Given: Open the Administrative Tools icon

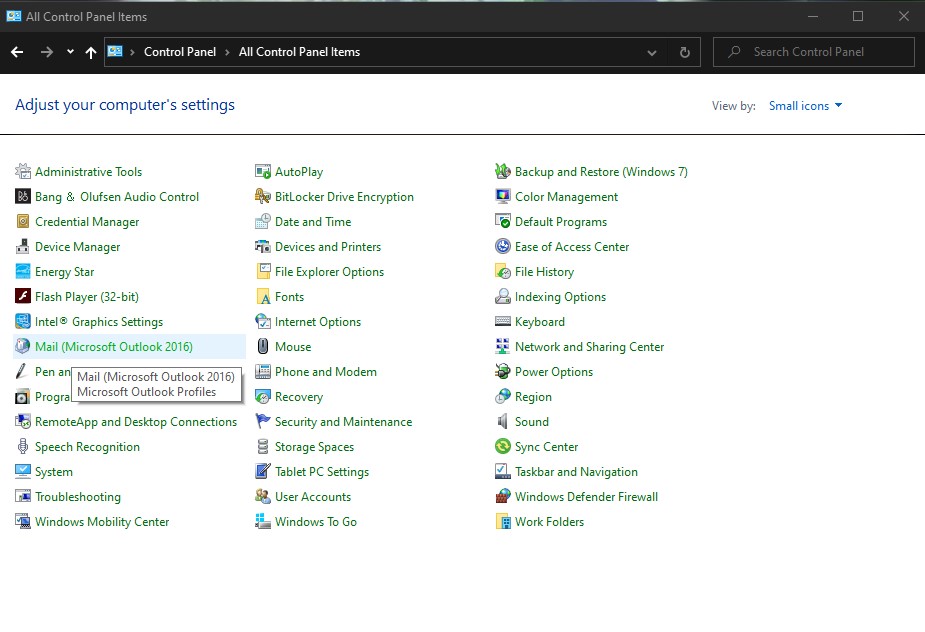Looking at the screenshot, I should click(x=22, y=172).
